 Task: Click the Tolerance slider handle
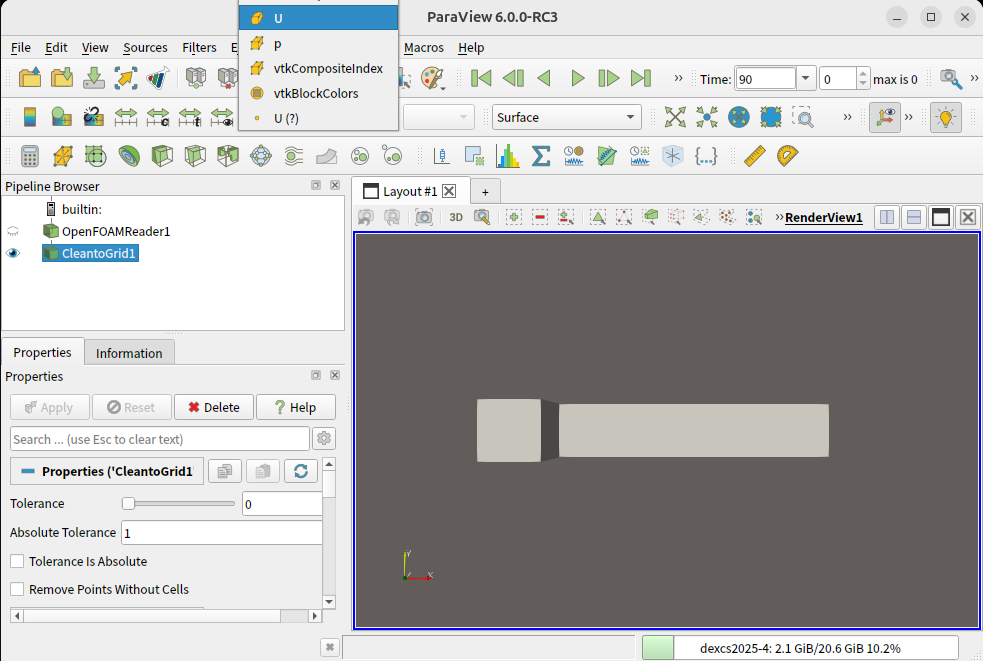pos(128,504)
